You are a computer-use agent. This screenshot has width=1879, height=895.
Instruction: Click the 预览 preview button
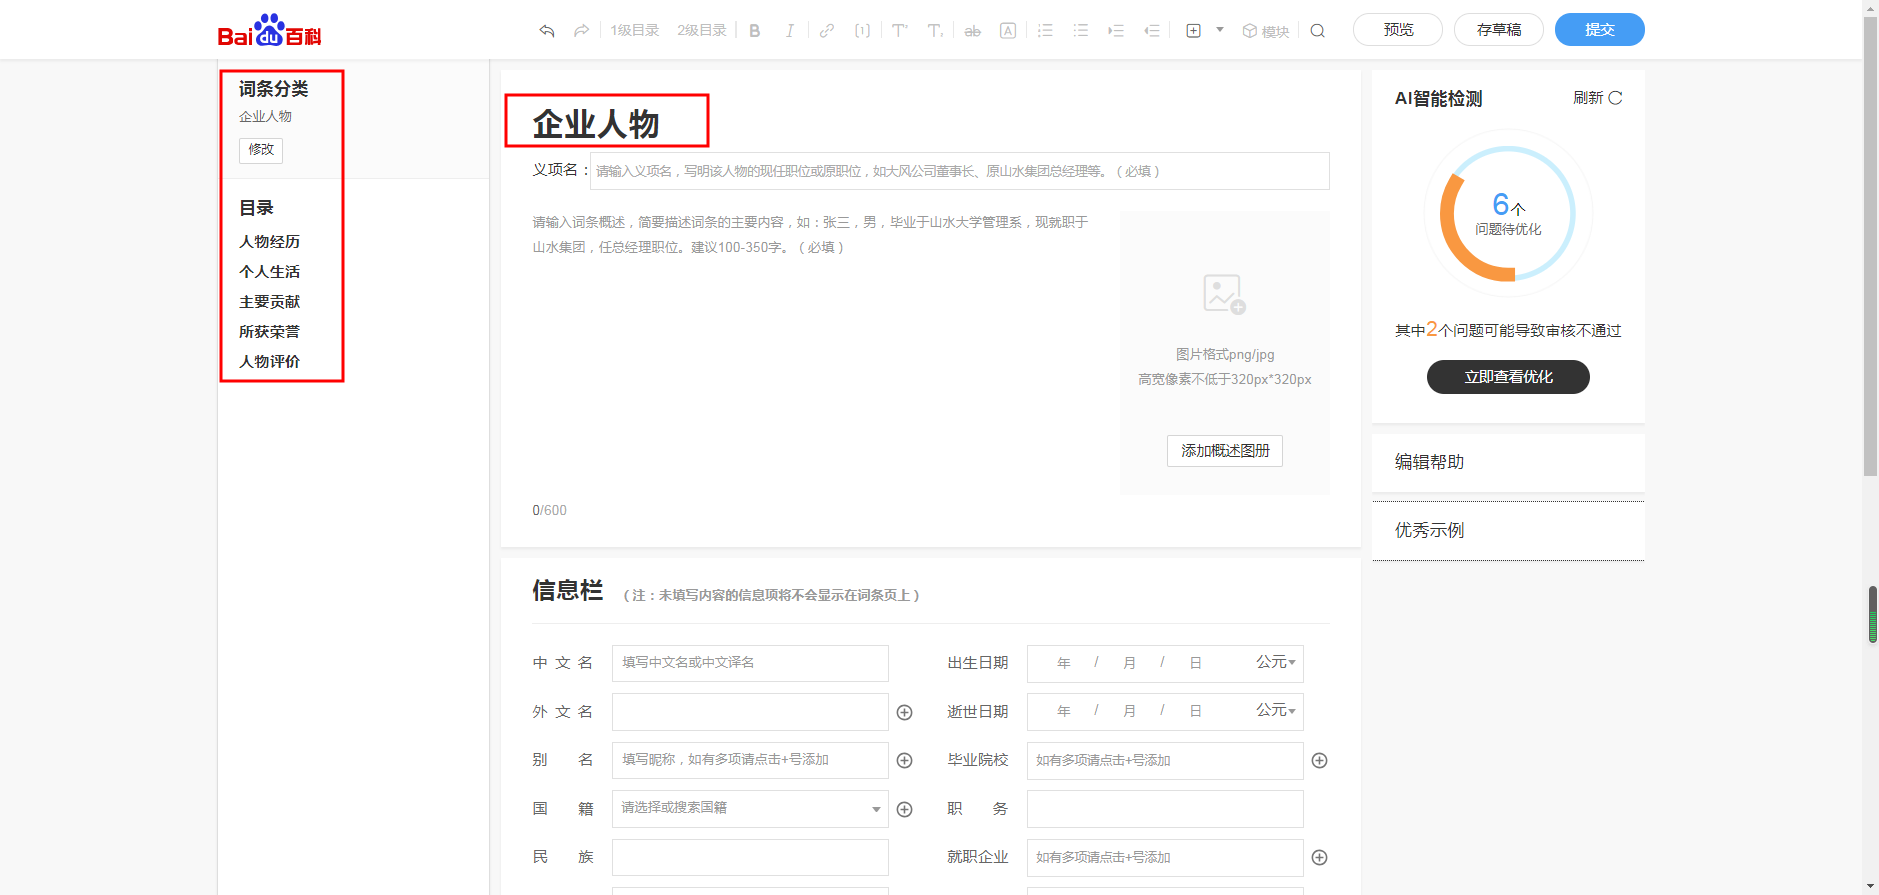click(x=1398, y=30)
